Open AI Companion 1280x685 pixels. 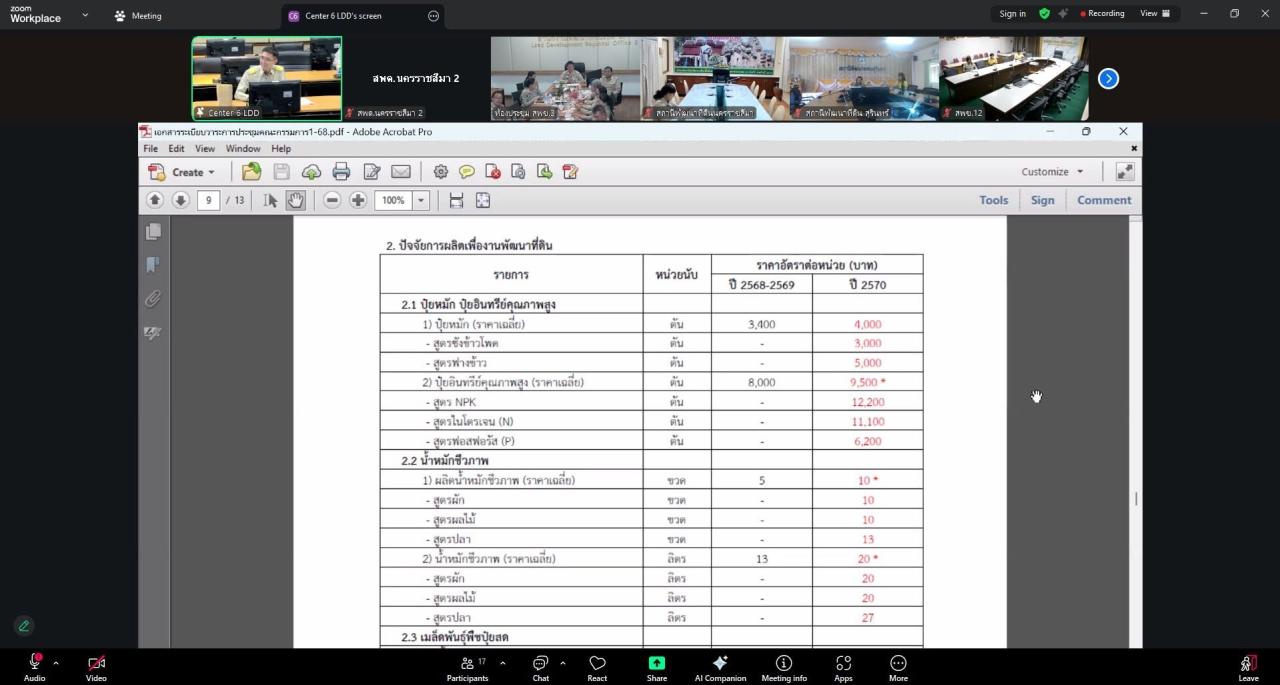[720, 667]
